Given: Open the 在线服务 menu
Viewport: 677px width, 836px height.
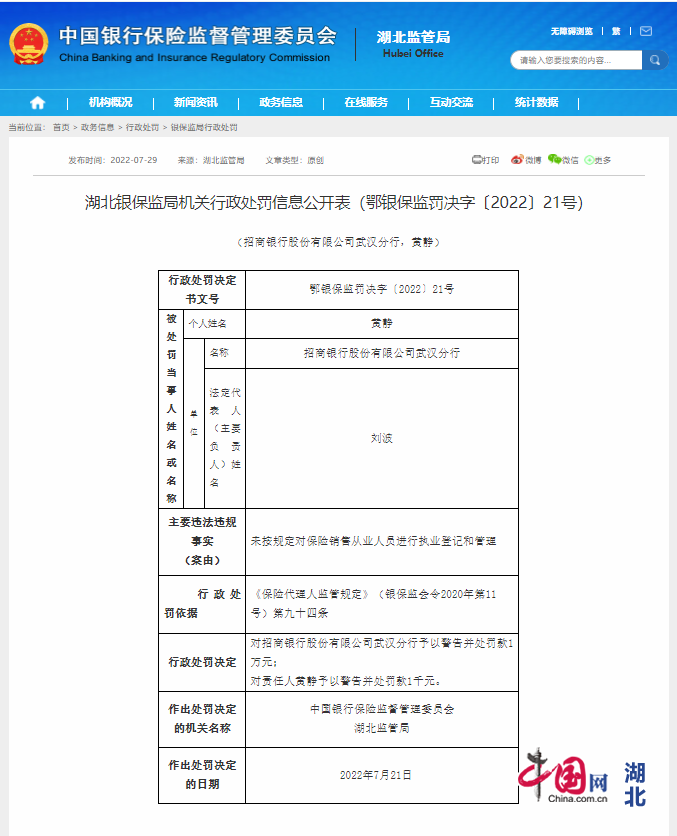Looking at the screenshot, I should tap(366, 102).
